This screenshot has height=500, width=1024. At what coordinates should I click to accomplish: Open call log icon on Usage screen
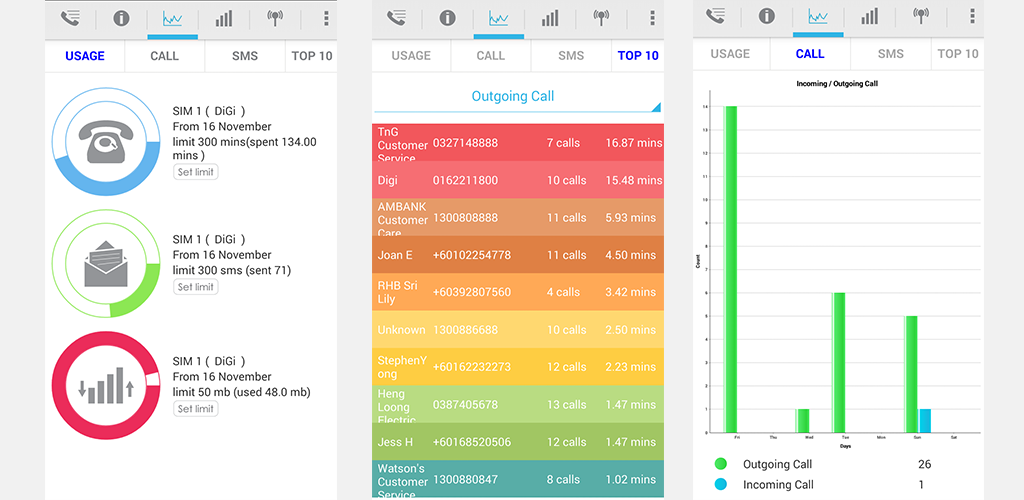[x=71, y=19]
